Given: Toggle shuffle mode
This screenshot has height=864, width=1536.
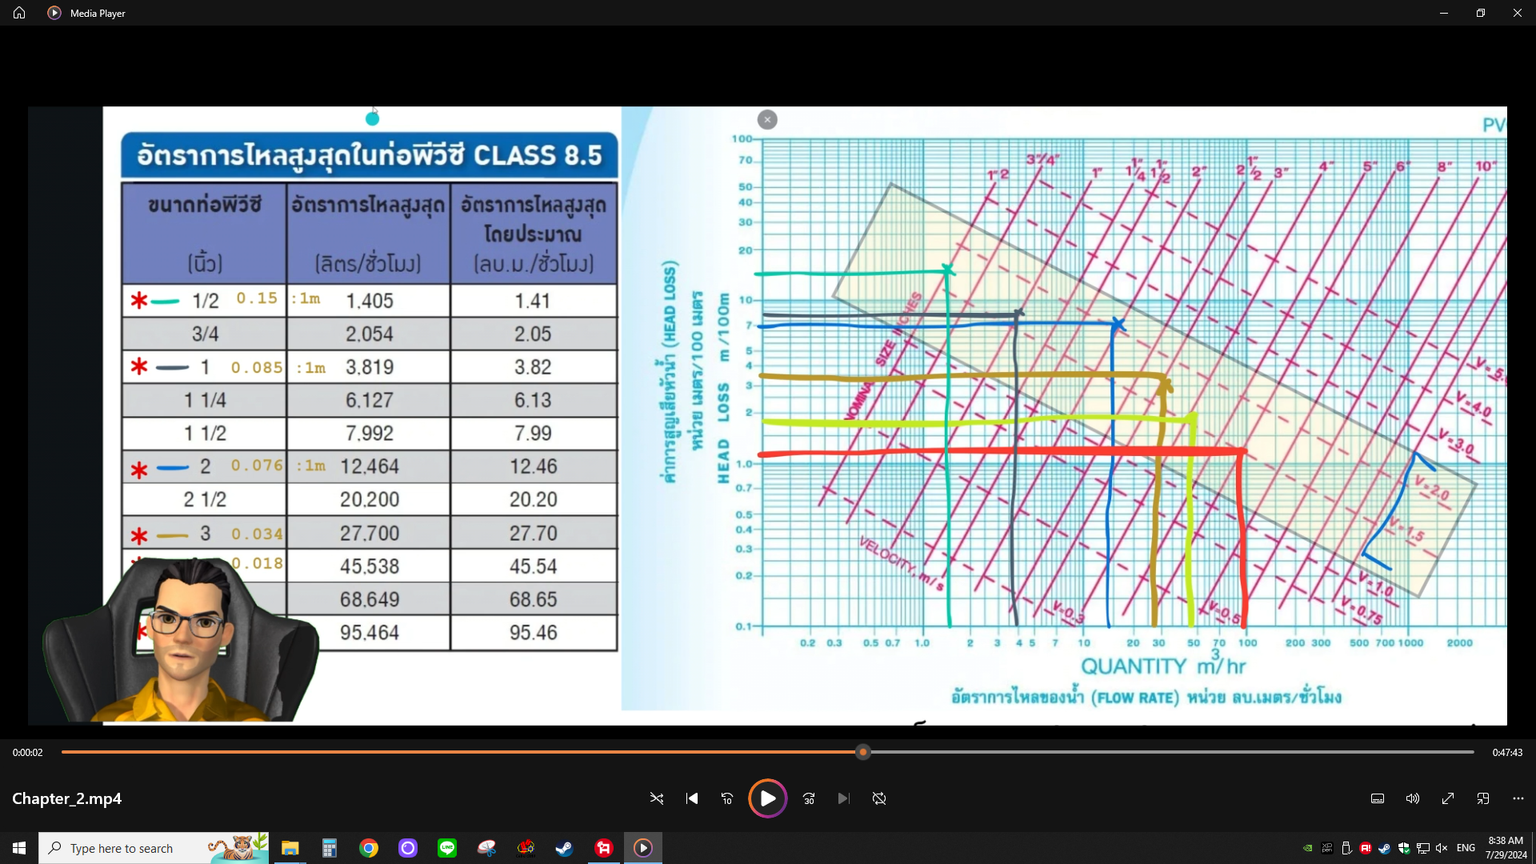Looking at the screenshot, I should click(x=657, y=799).
